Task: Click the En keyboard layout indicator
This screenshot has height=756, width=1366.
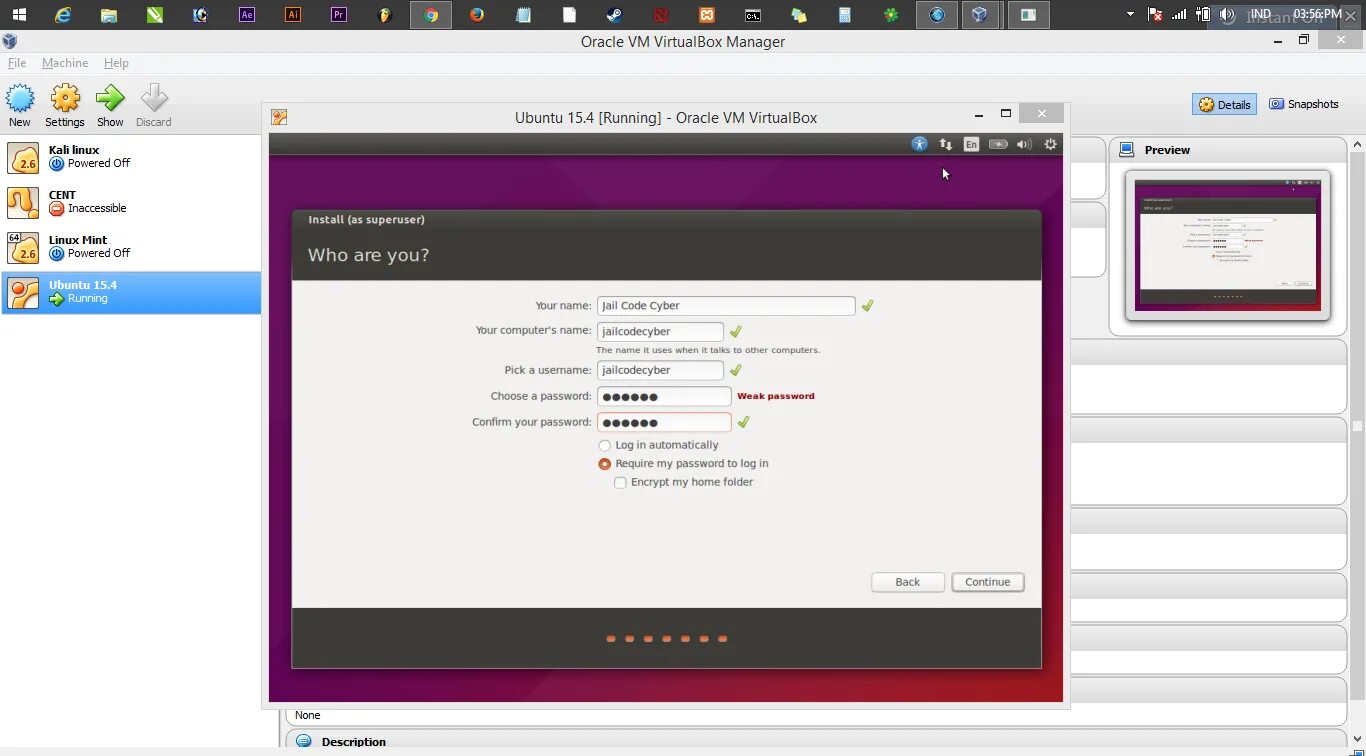Action: [x=971, y=144]
